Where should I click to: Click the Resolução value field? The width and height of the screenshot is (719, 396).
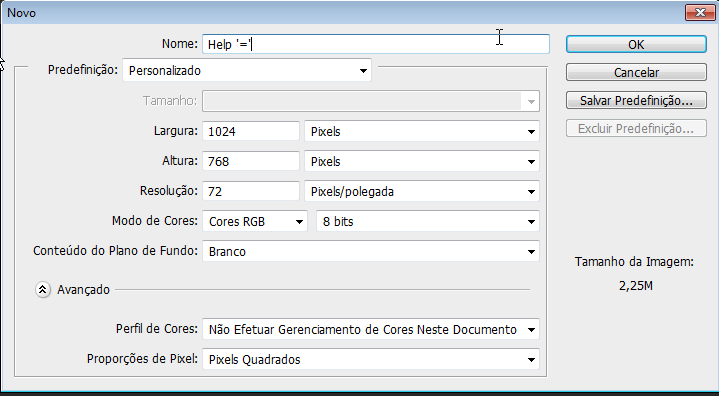coord(251,191)
